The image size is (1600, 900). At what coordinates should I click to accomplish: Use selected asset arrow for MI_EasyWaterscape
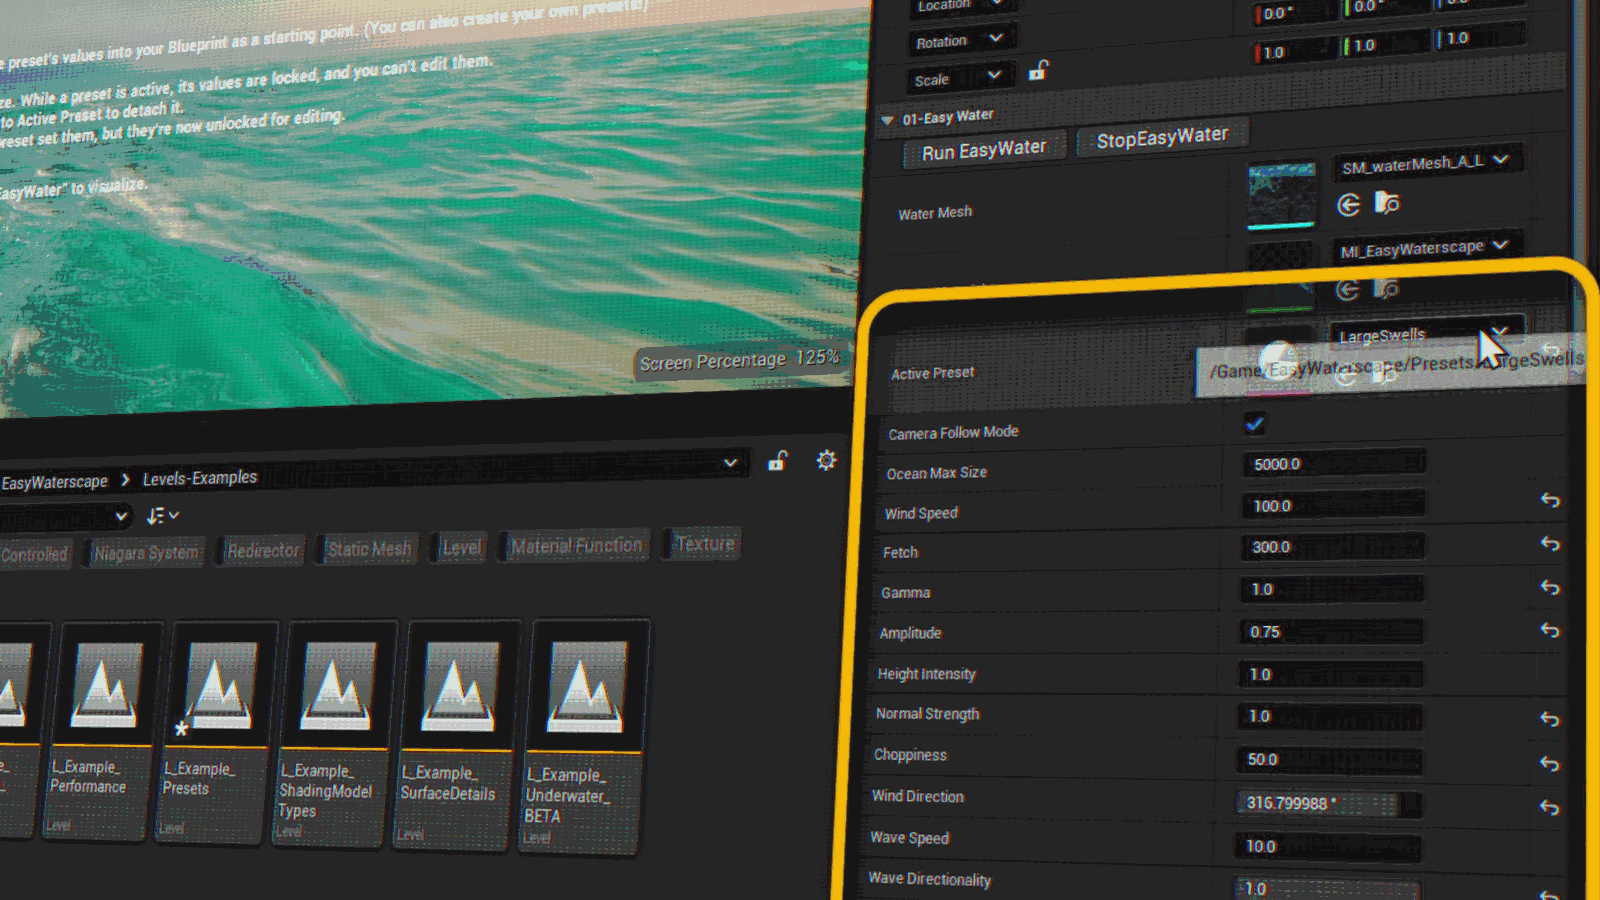click(1348, 290)
